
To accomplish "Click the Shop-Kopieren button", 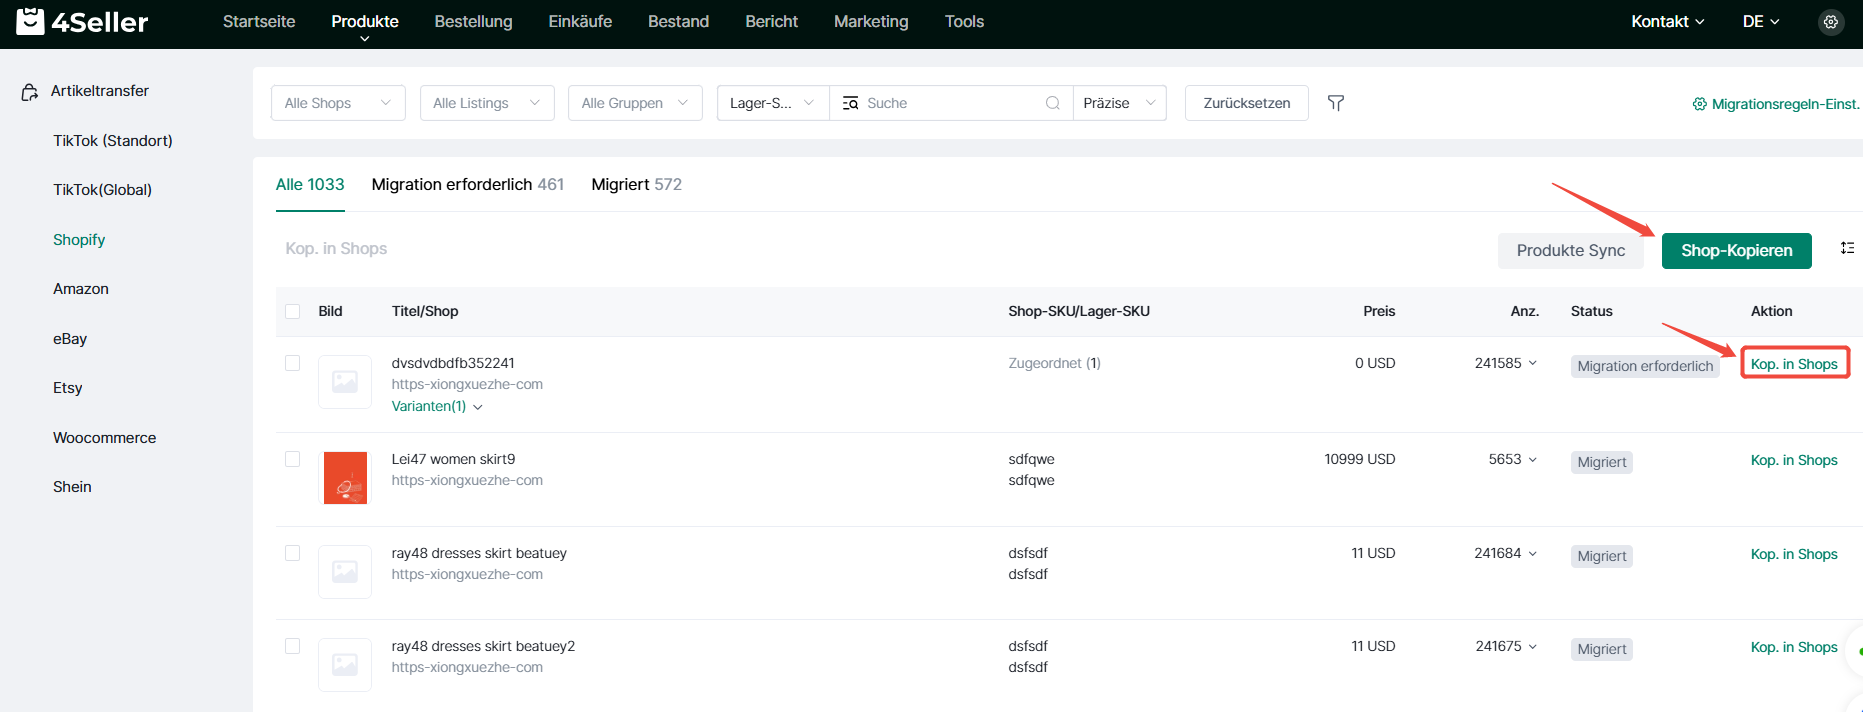I will click(1737, 250).
